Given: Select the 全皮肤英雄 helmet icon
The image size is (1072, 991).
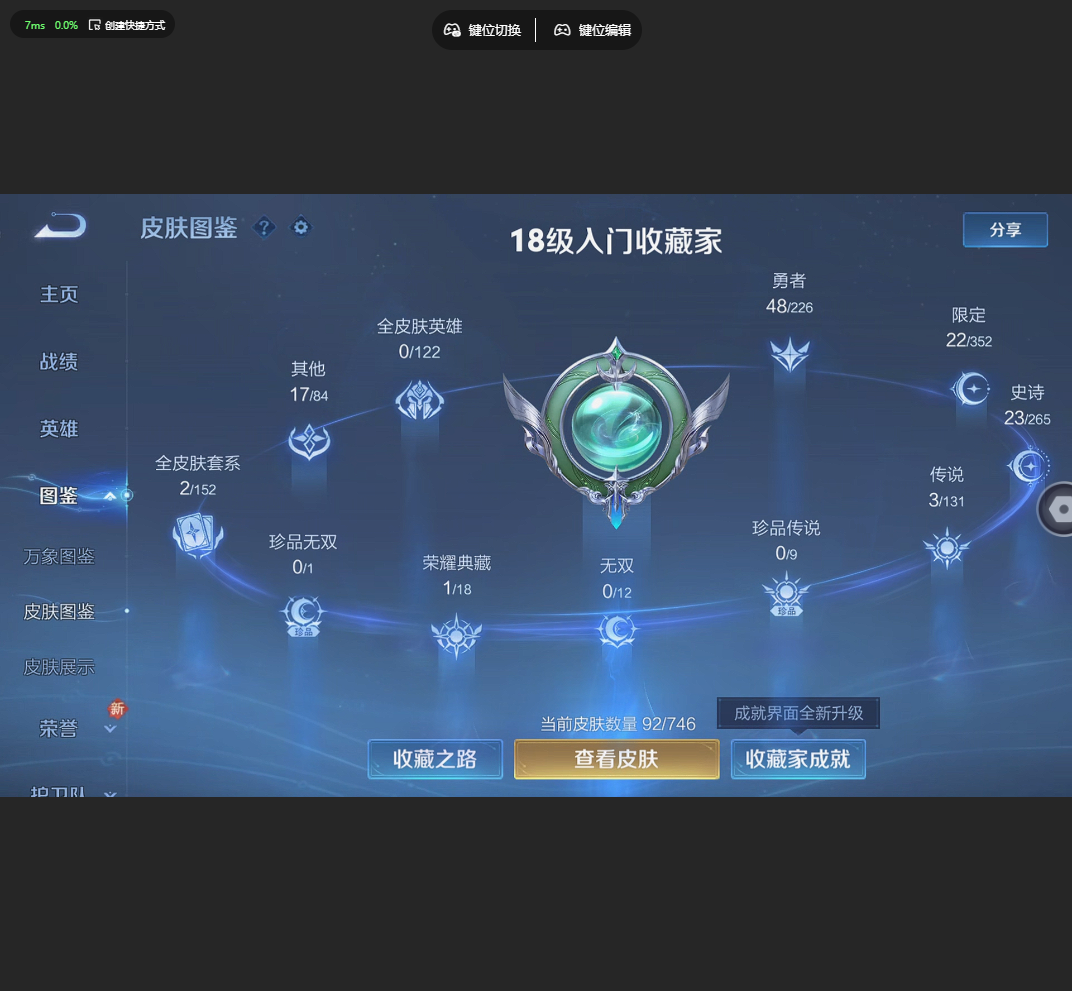Looking at the screenshot, I should [419, 400].
